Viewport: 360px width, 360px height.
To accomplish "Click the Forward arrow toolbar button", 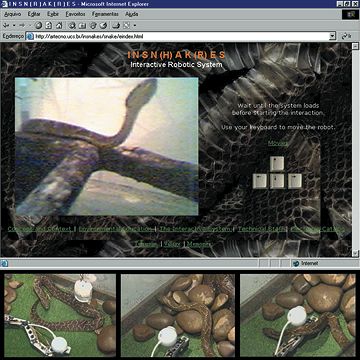I will (x=22, y=25).
